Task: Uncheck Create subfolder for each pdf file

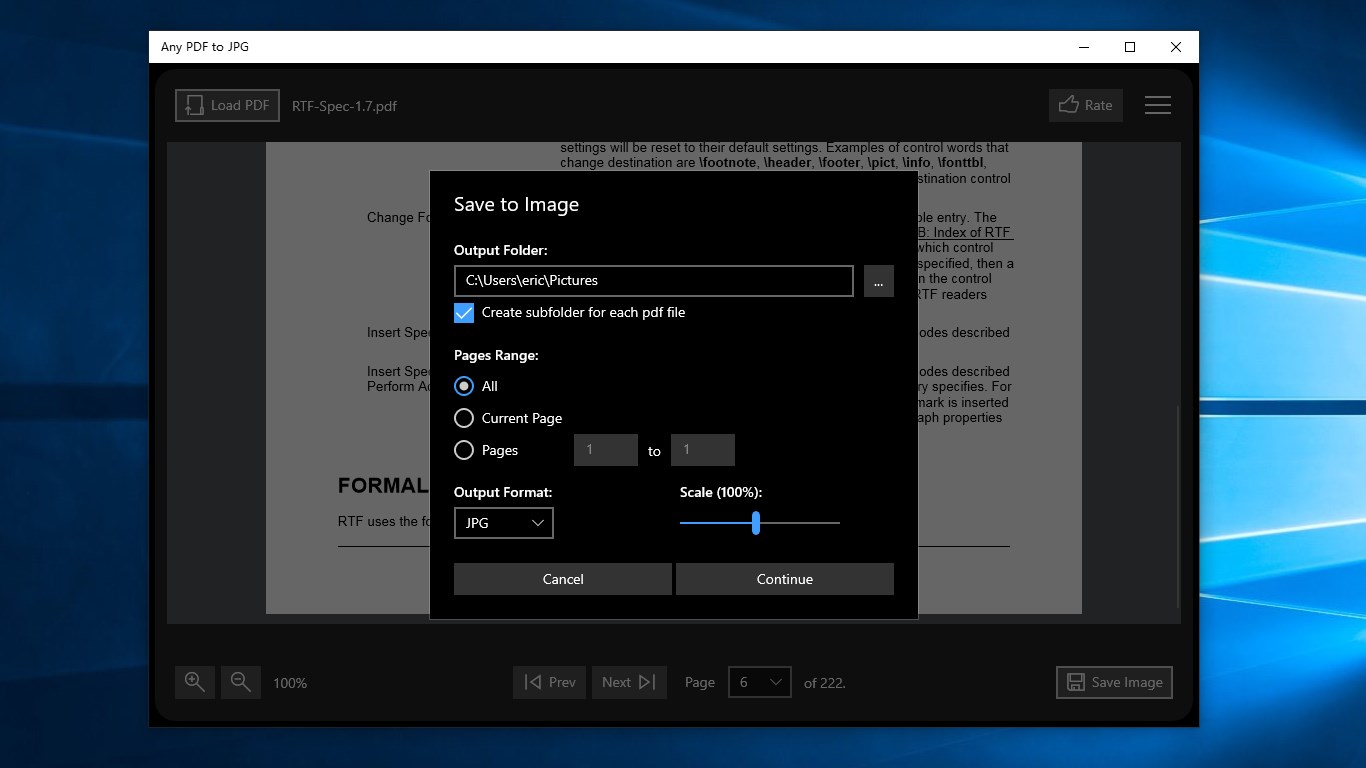Action: (464, 313)
